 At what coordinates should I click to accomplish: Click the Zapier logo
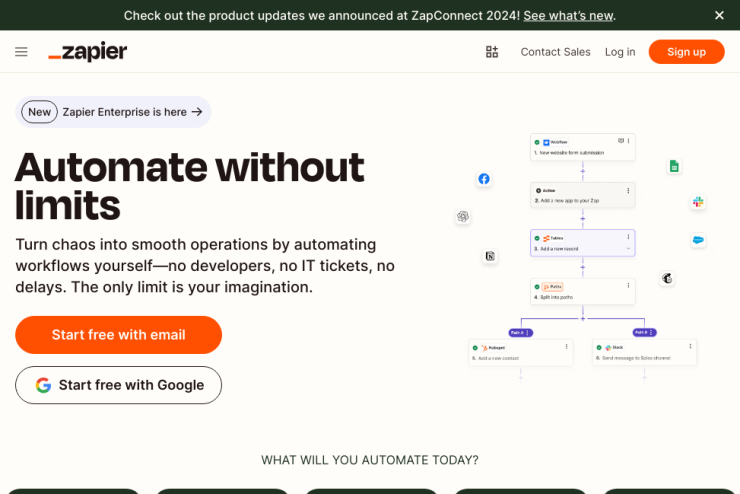pos(88,51)
